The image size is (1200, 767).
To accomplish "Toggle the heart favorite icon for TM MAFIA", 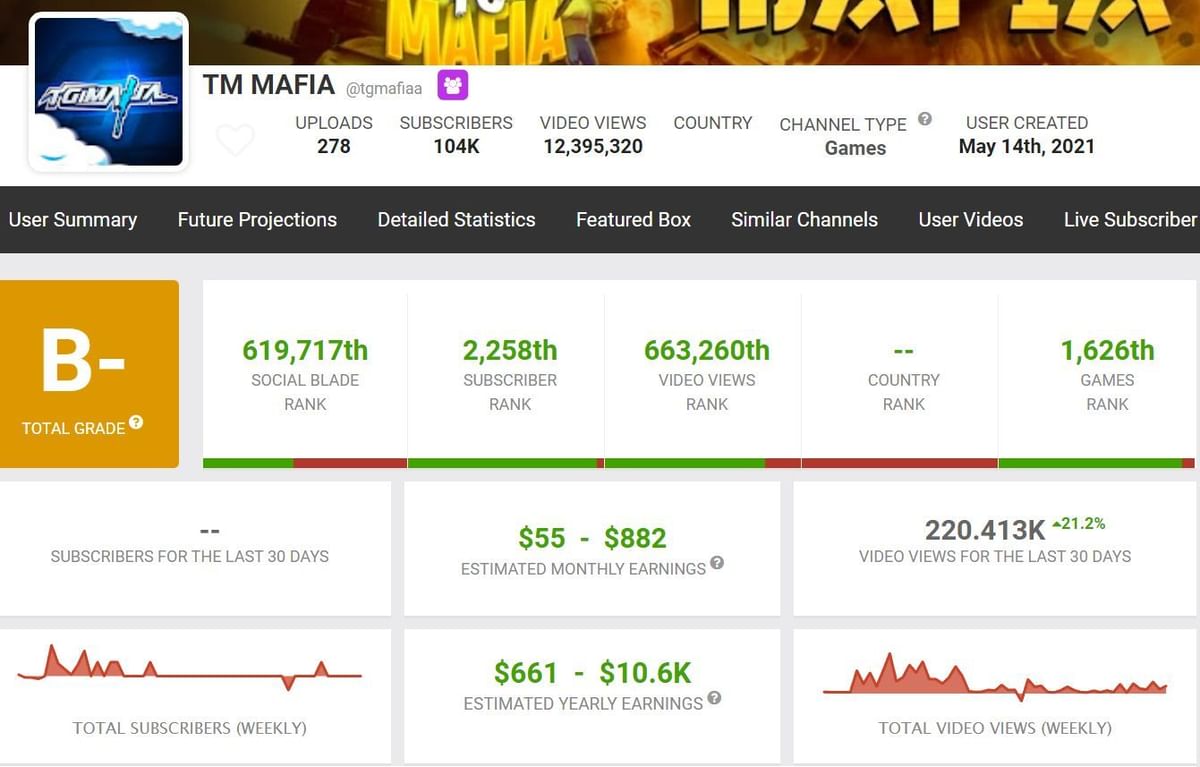I will pyautogui.click(x=236, y=141).
